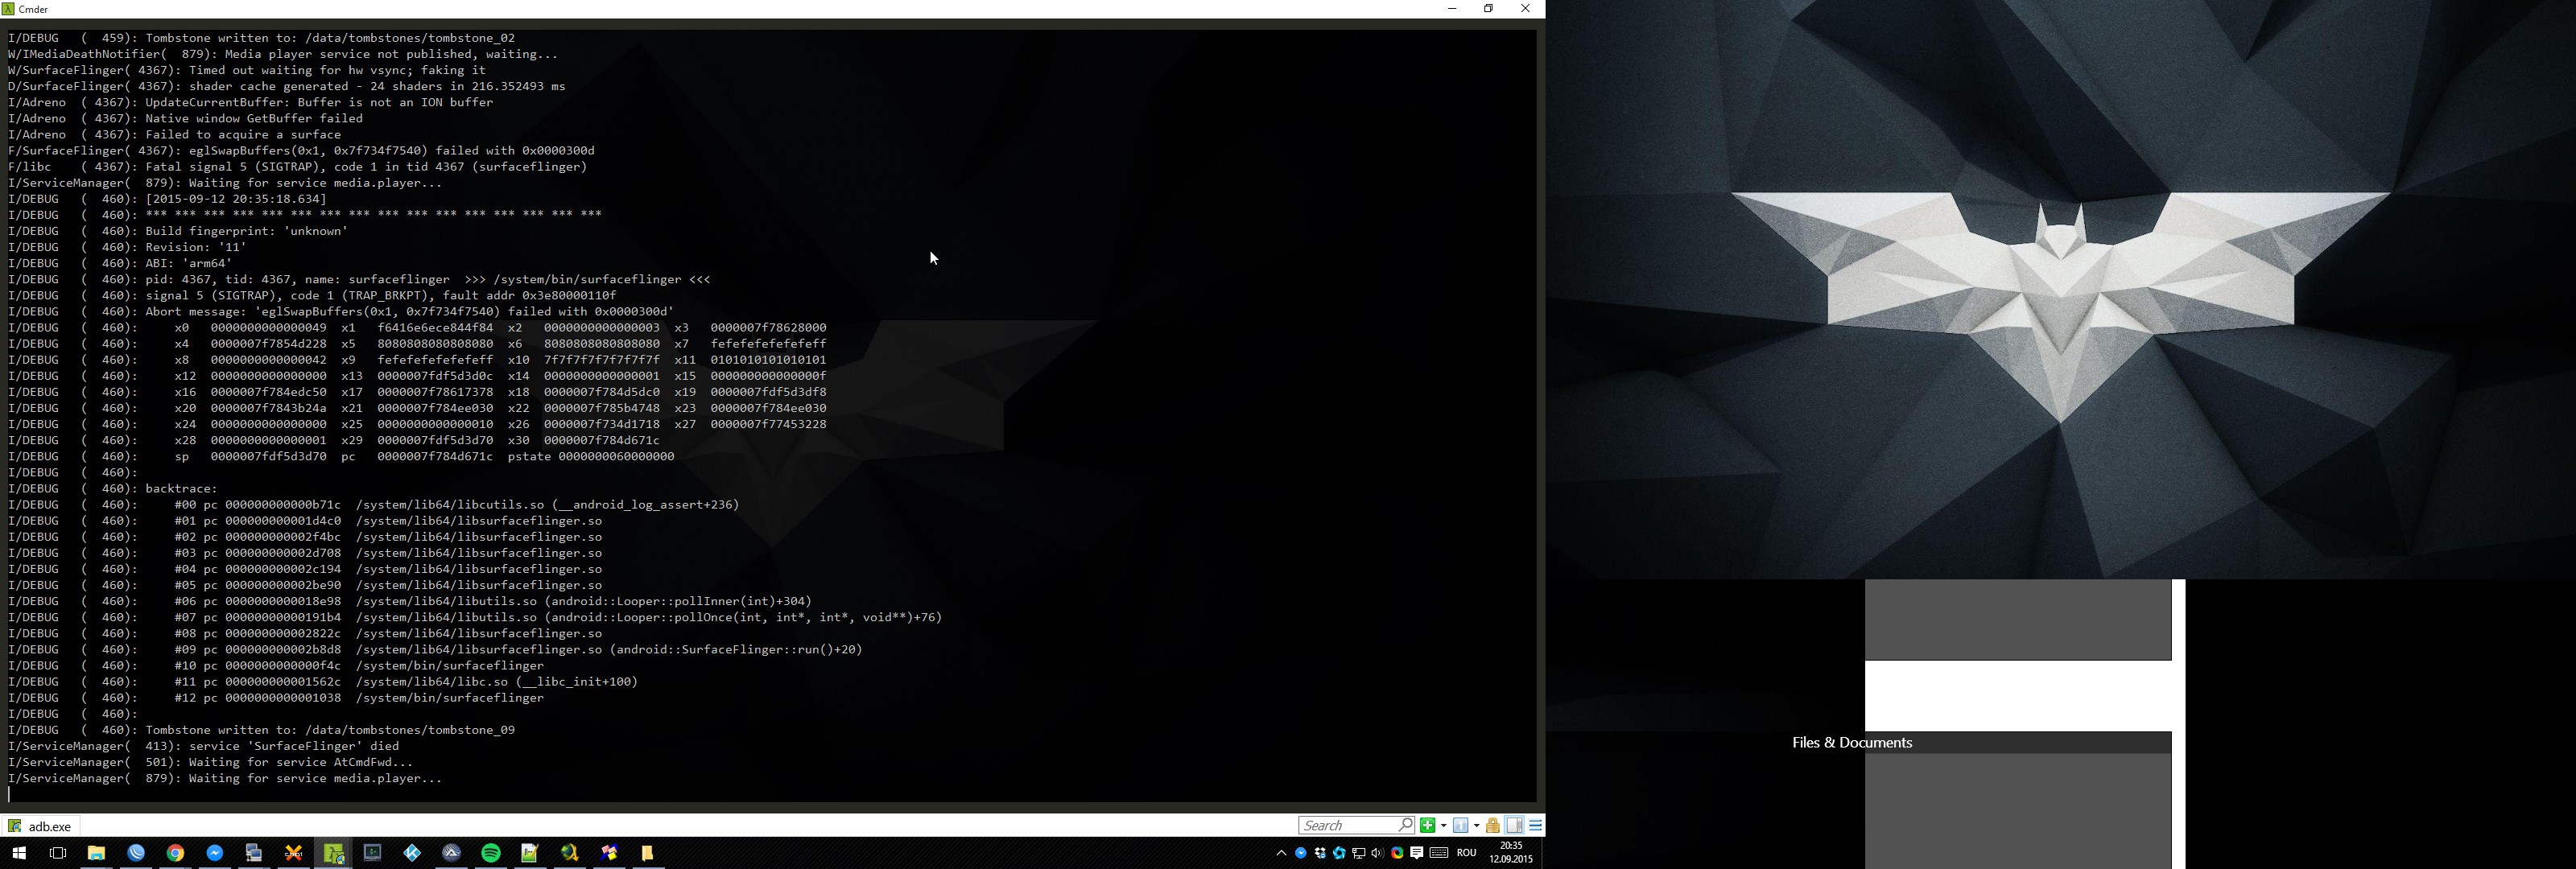Show hidden system tray icons
2576x869 pixels.
[1281, 853]
